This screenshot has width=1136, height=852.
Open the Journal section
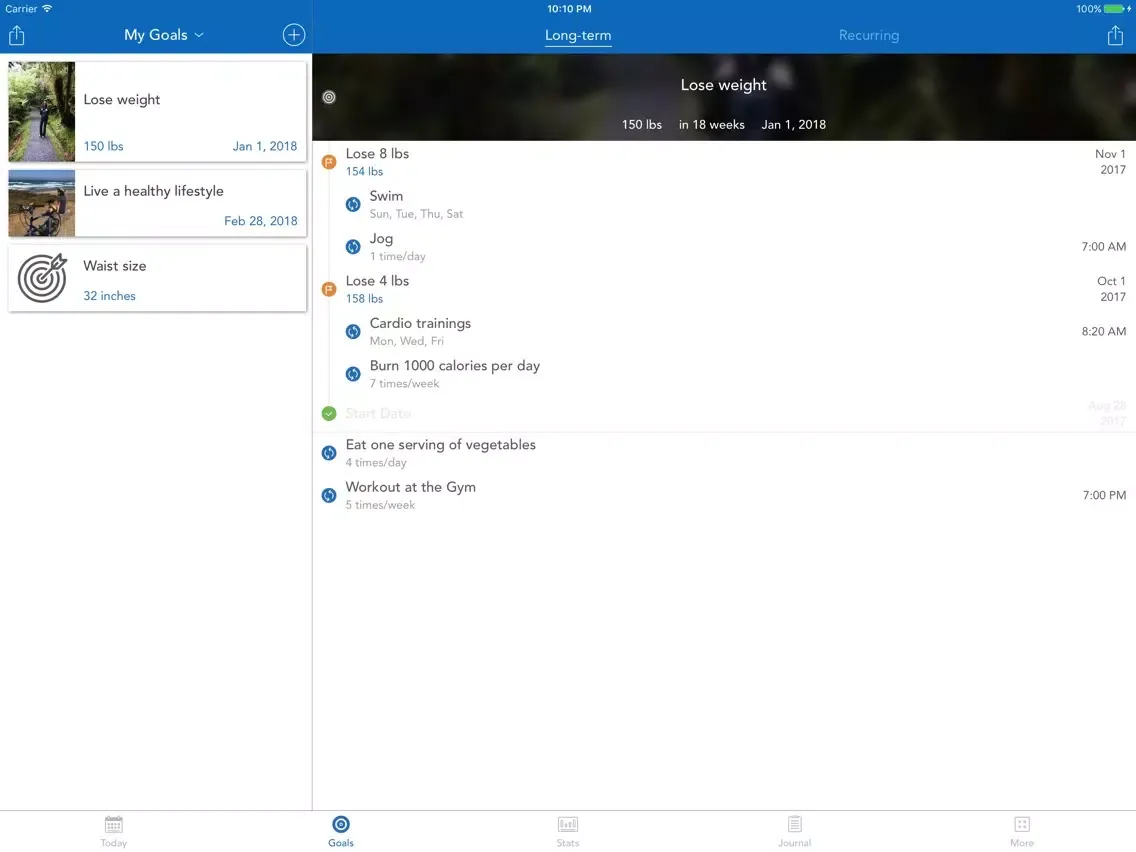794,830
